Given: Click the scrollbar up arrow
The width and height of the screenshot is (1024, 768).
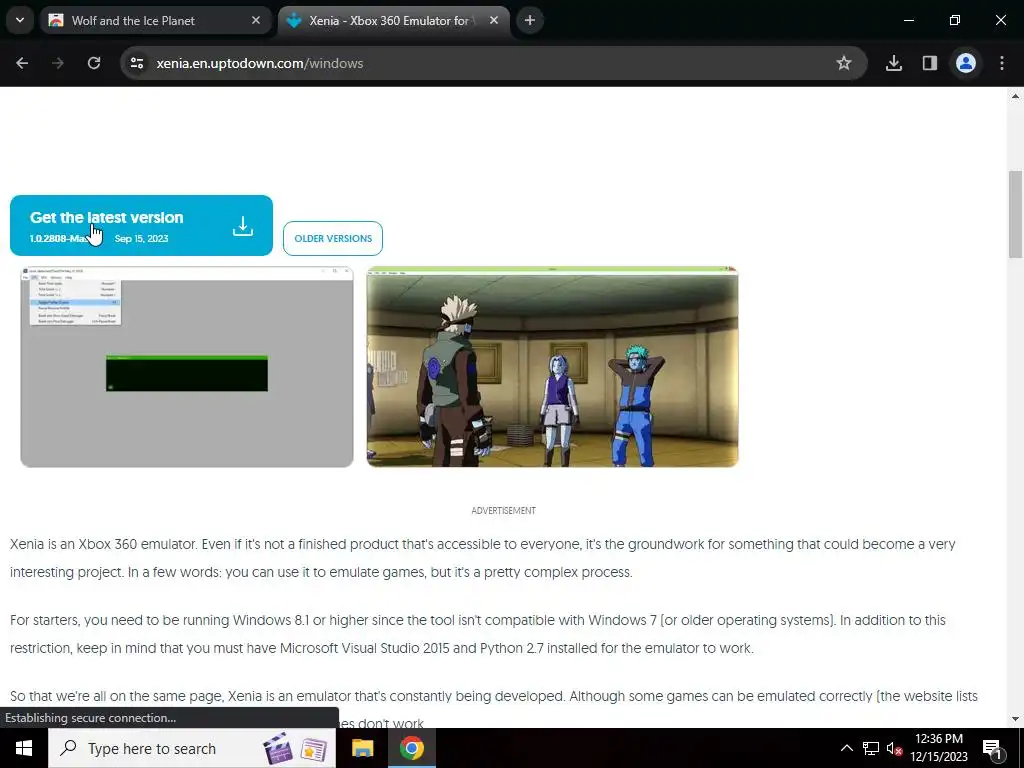Looking at the screenshot, I should 1015,96.
